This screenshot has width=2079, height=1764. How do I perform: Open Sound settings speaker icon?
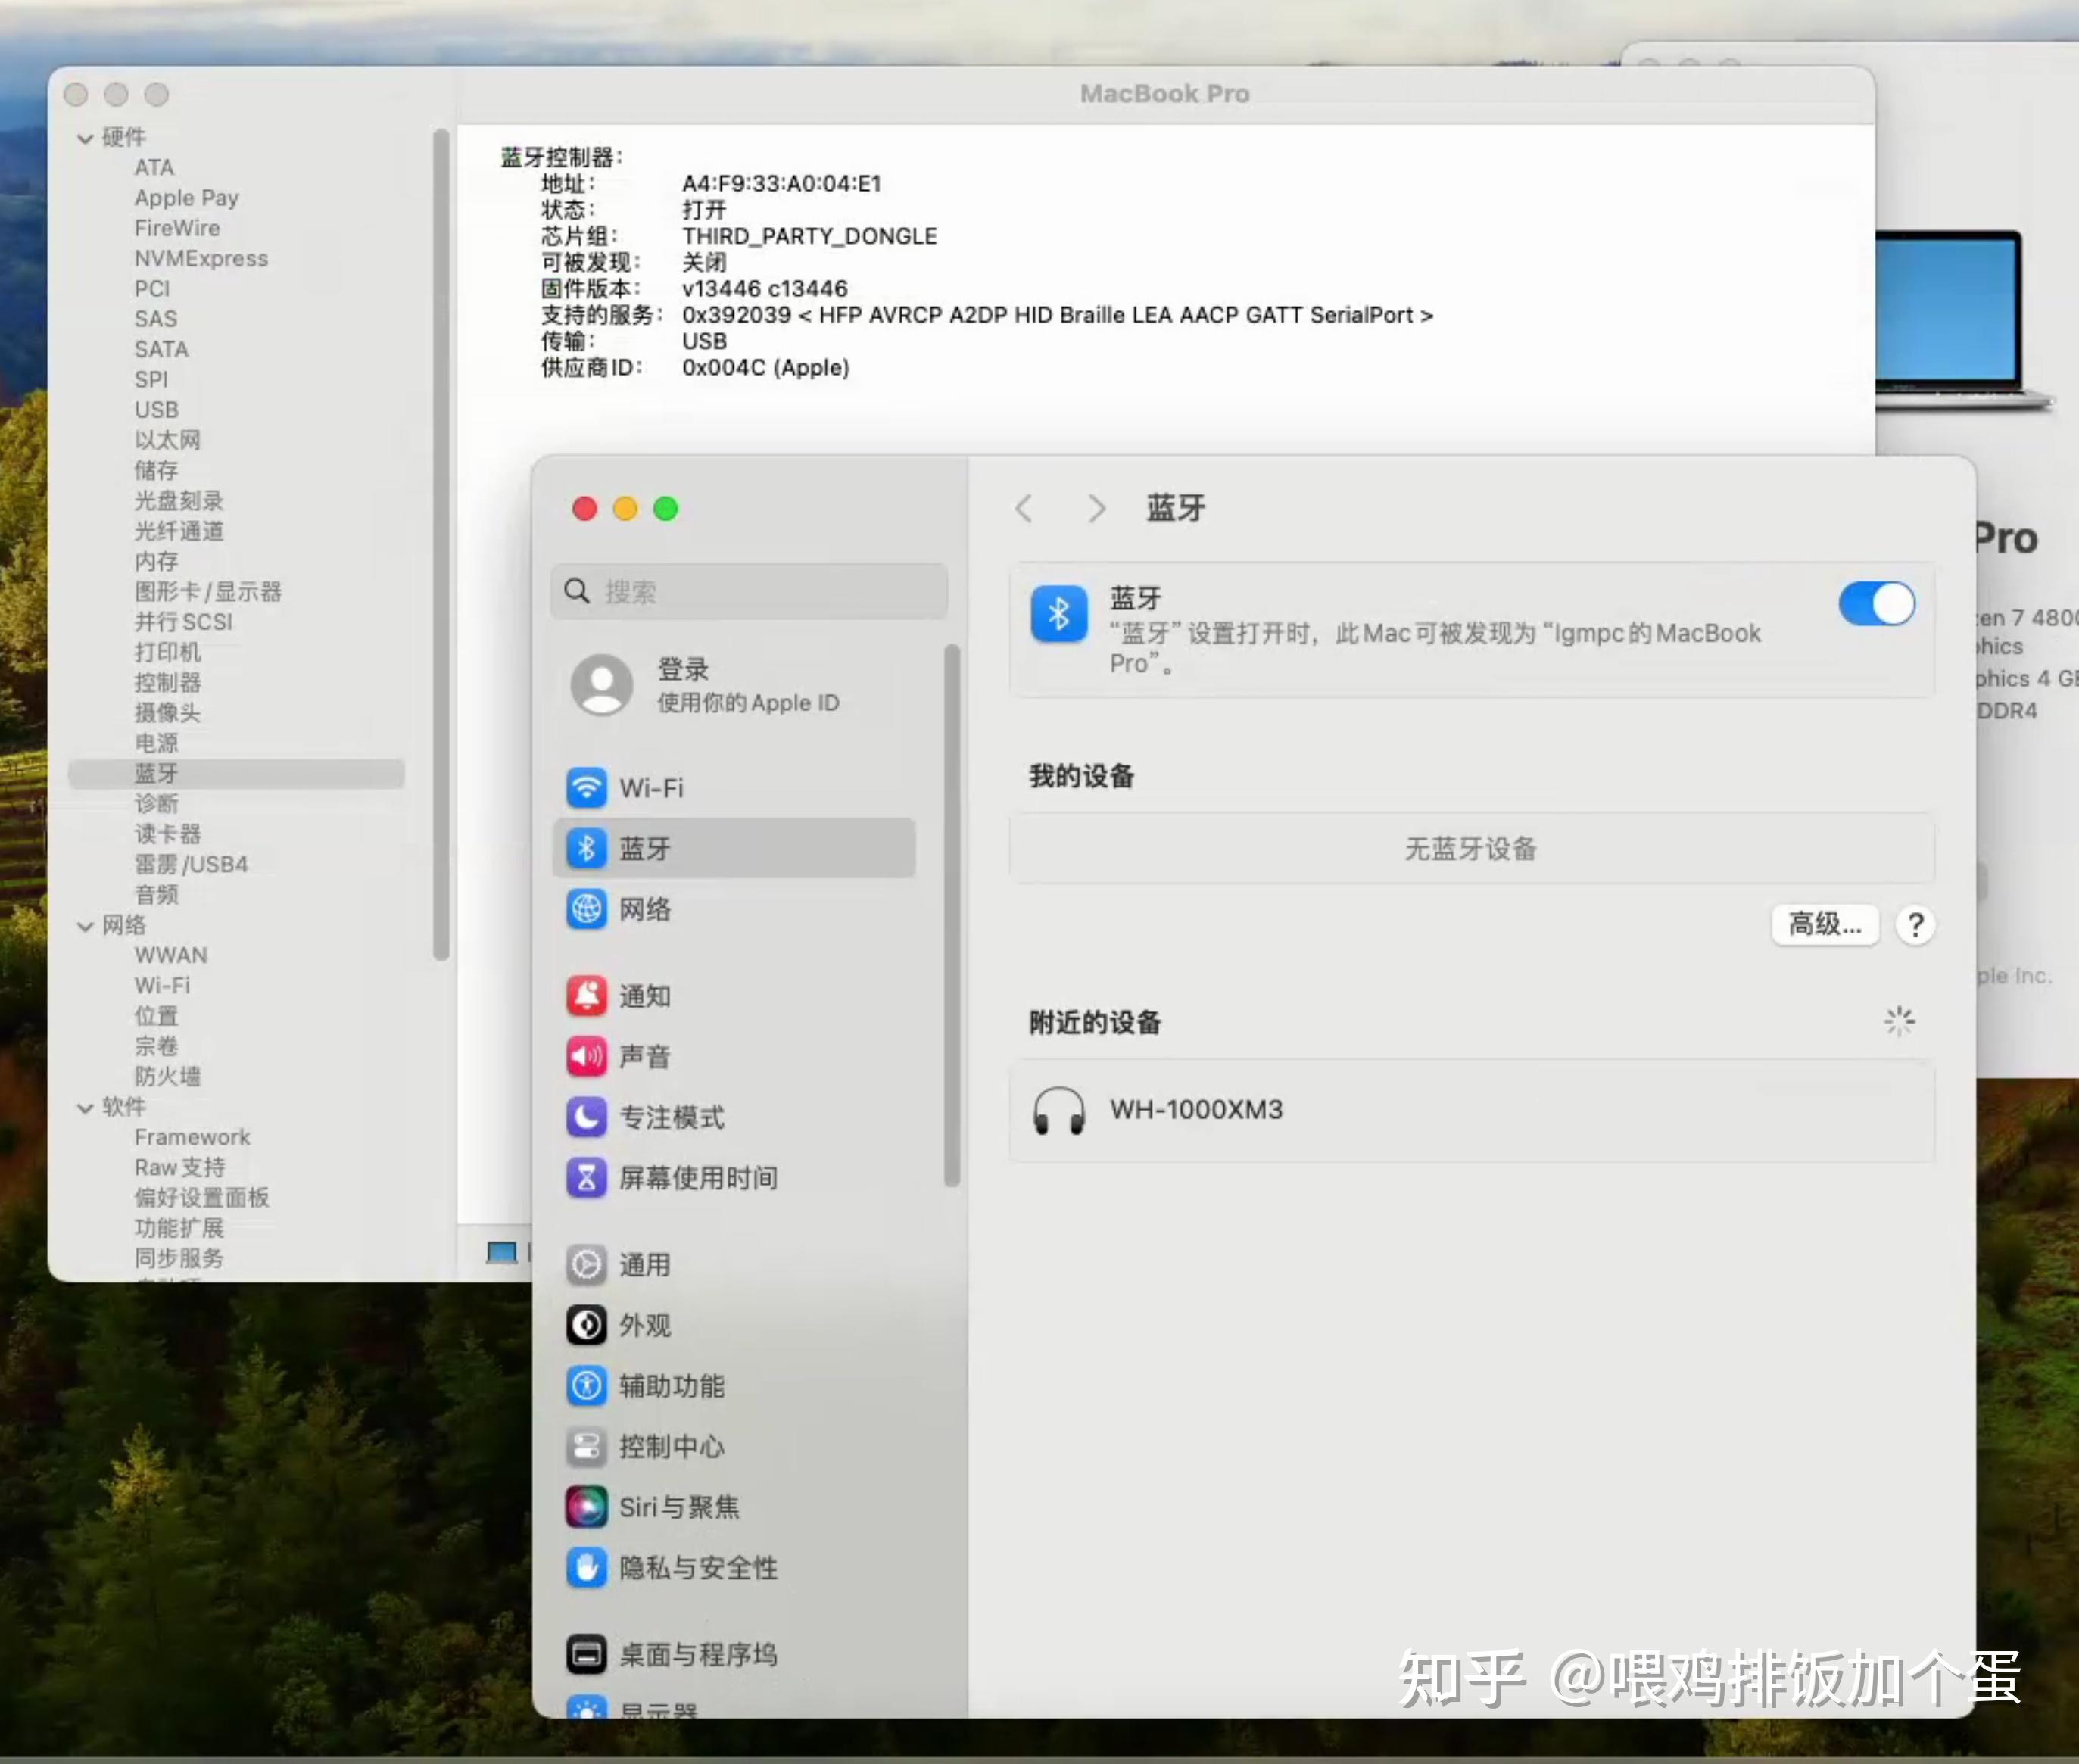click(x=586, y=1057)
